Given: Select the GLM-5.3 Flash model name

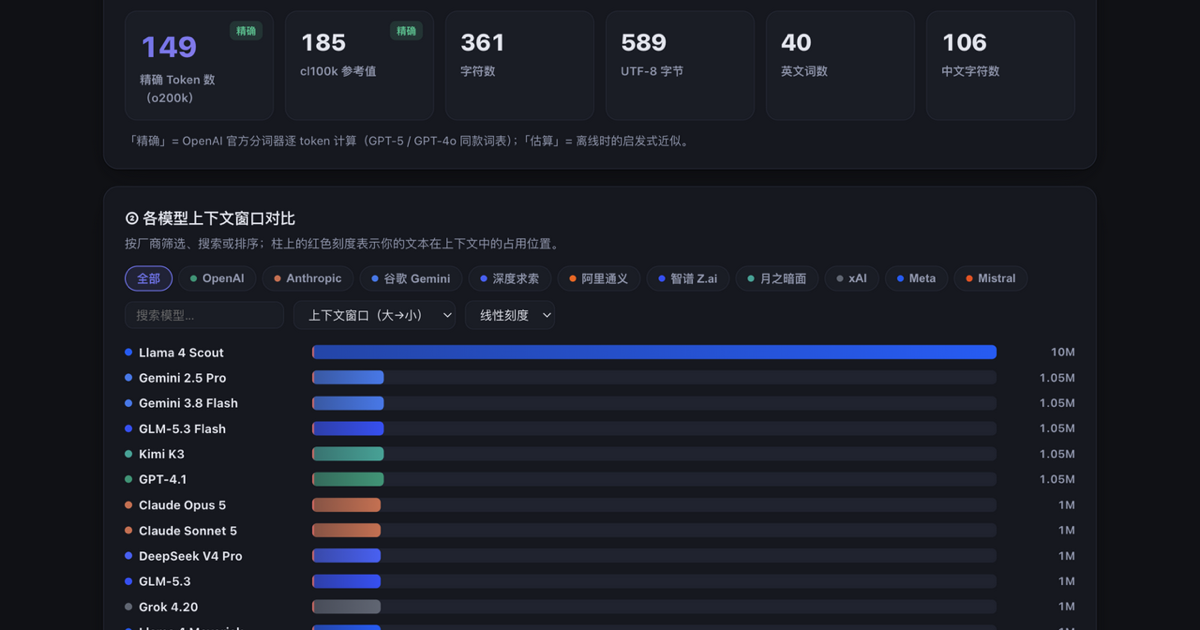Looking at the screenshot, I should 182,429.
